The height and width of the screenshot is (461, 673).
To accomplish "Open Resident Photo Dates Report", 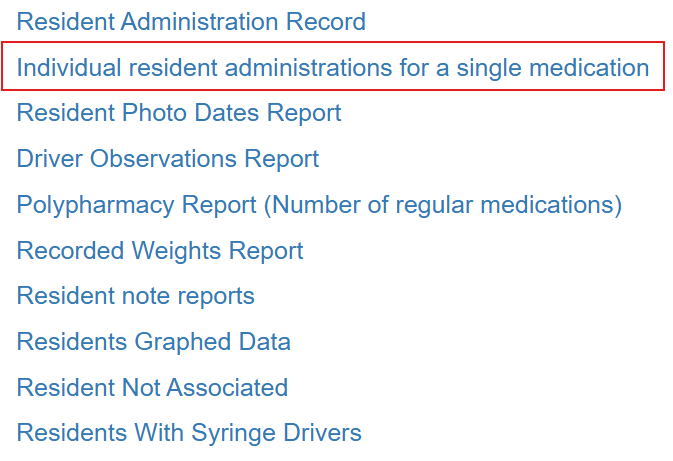I will (179, 113).
